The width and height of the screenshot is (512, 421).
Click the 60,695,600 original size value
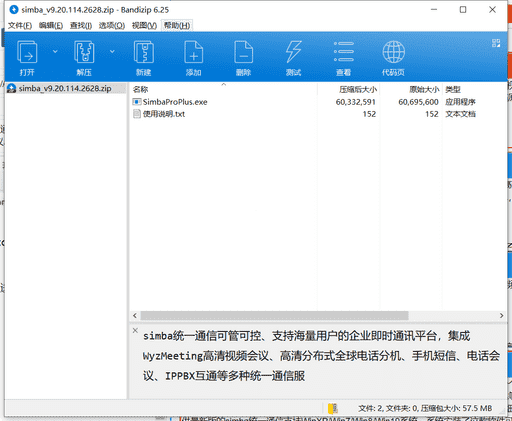pyautogui.click(x=418, y=102)
